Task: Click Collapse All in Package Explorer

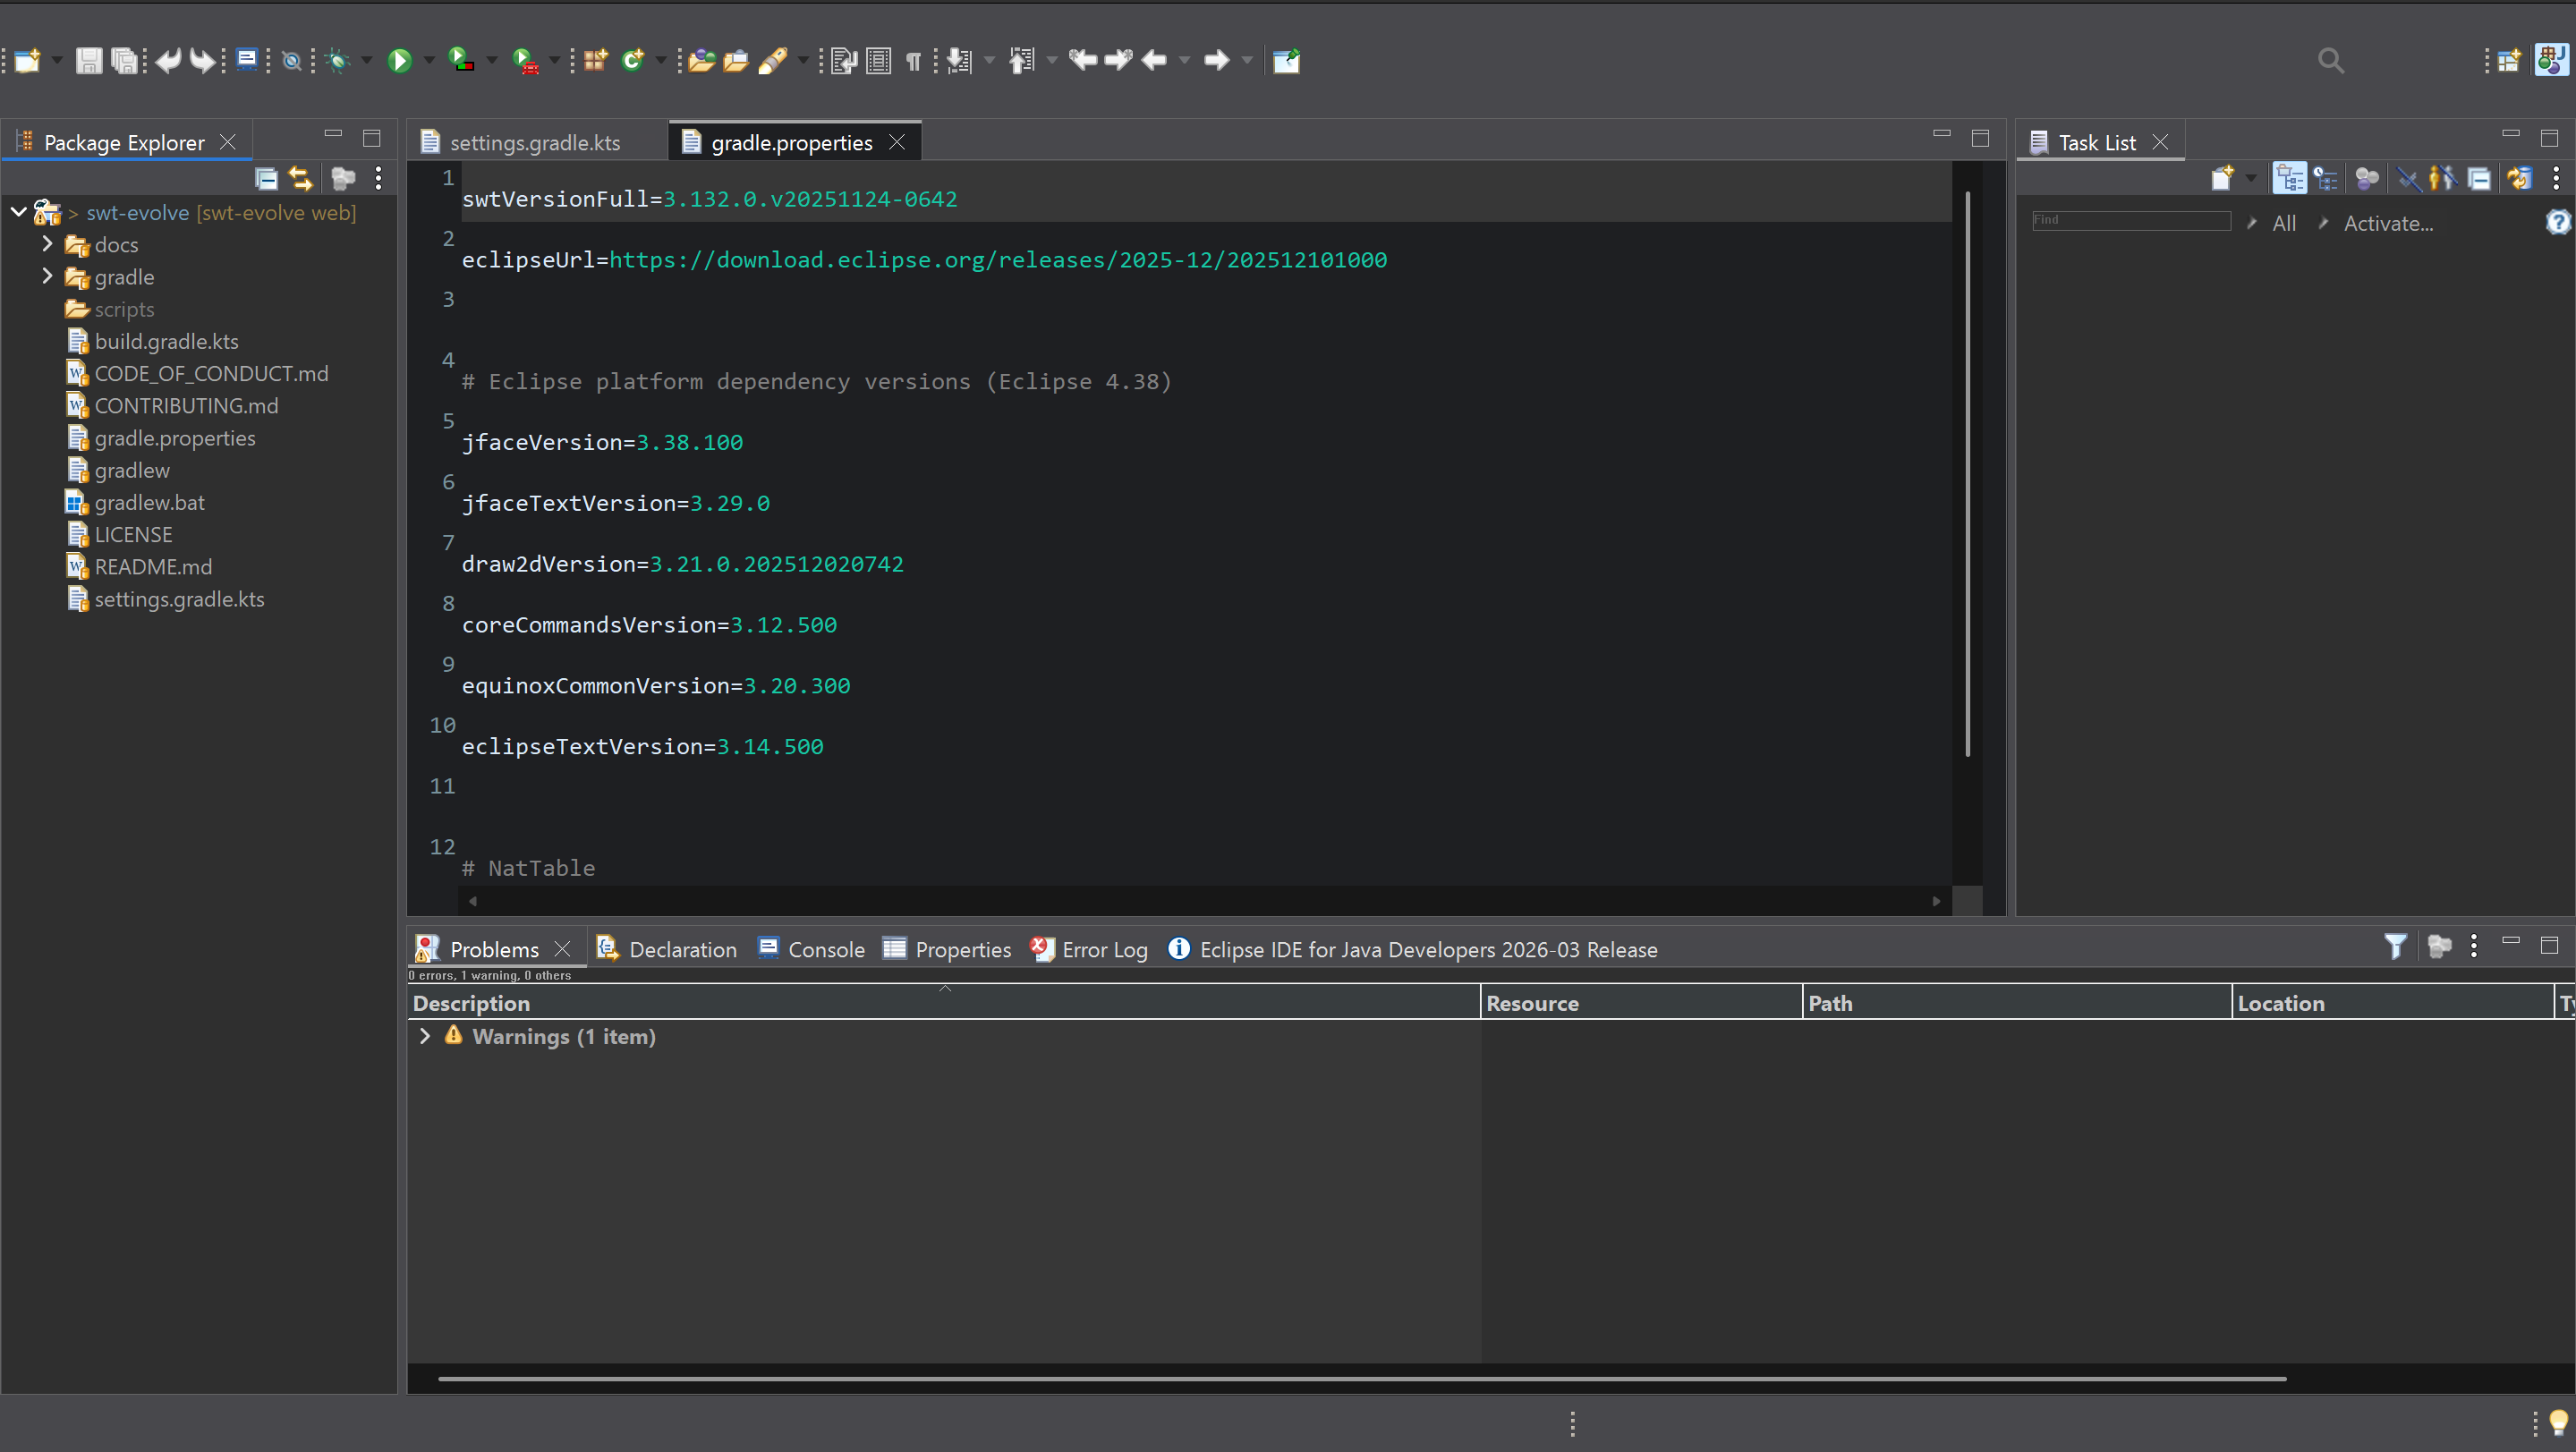Action: point(266,179)
